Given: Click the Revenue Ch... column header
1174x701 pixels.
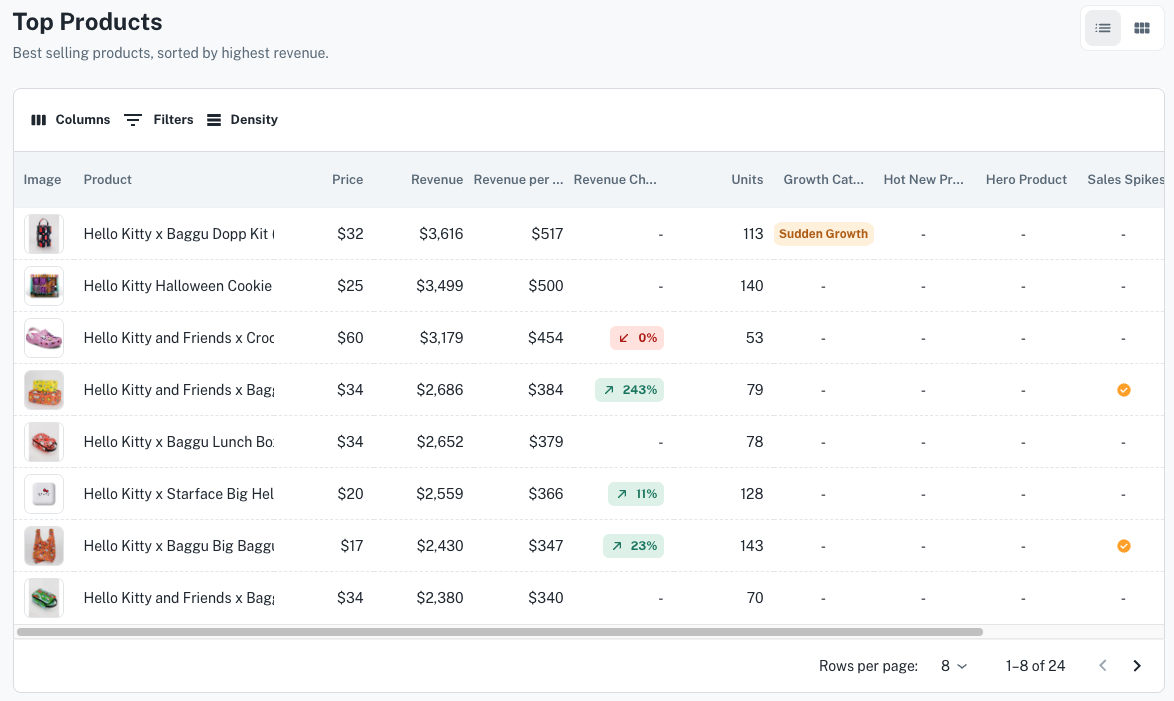Looking at the screenshot, I should [x=615, y=180].
